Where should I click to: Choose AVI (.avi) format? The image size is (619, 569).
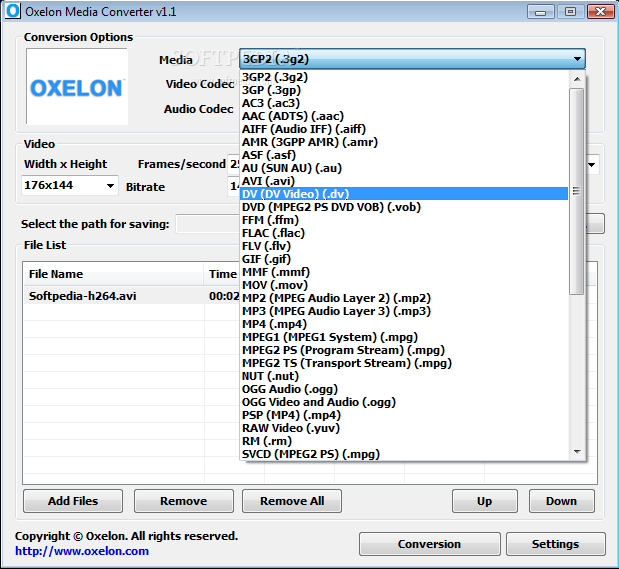pyautogui.click(x=404, y=181)
